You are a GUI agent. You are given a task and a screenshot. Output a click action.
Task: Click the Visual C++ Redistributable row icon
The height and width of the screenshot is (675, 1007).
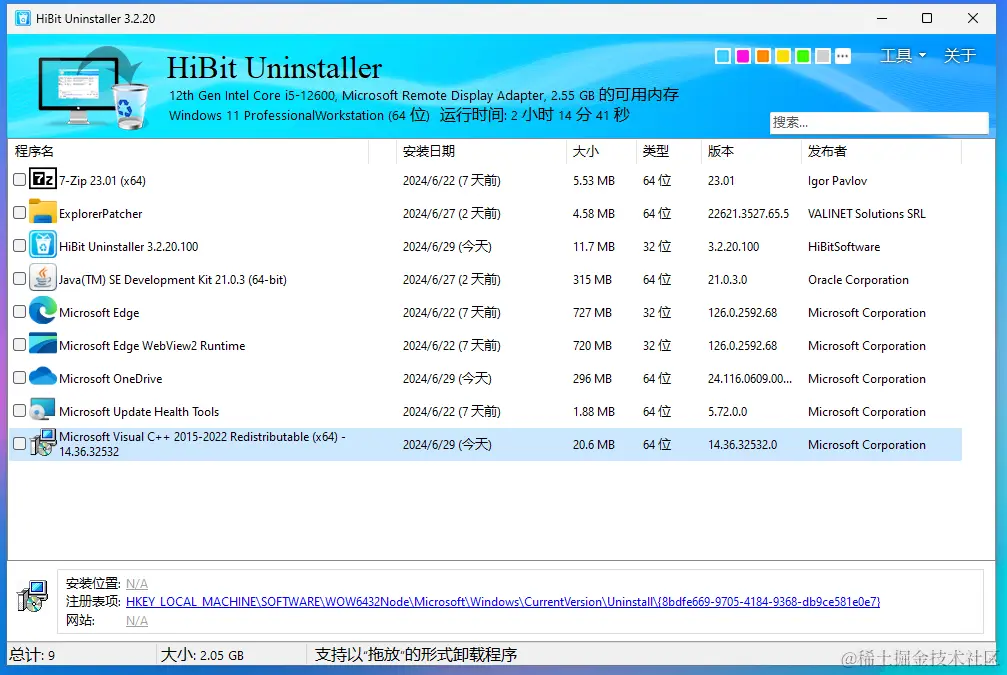[43, 444]
